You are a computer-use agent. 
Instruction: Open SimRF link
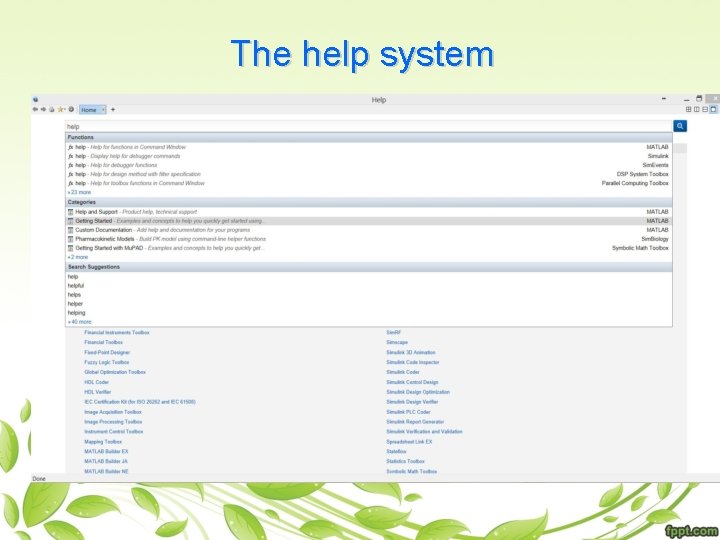394,332
